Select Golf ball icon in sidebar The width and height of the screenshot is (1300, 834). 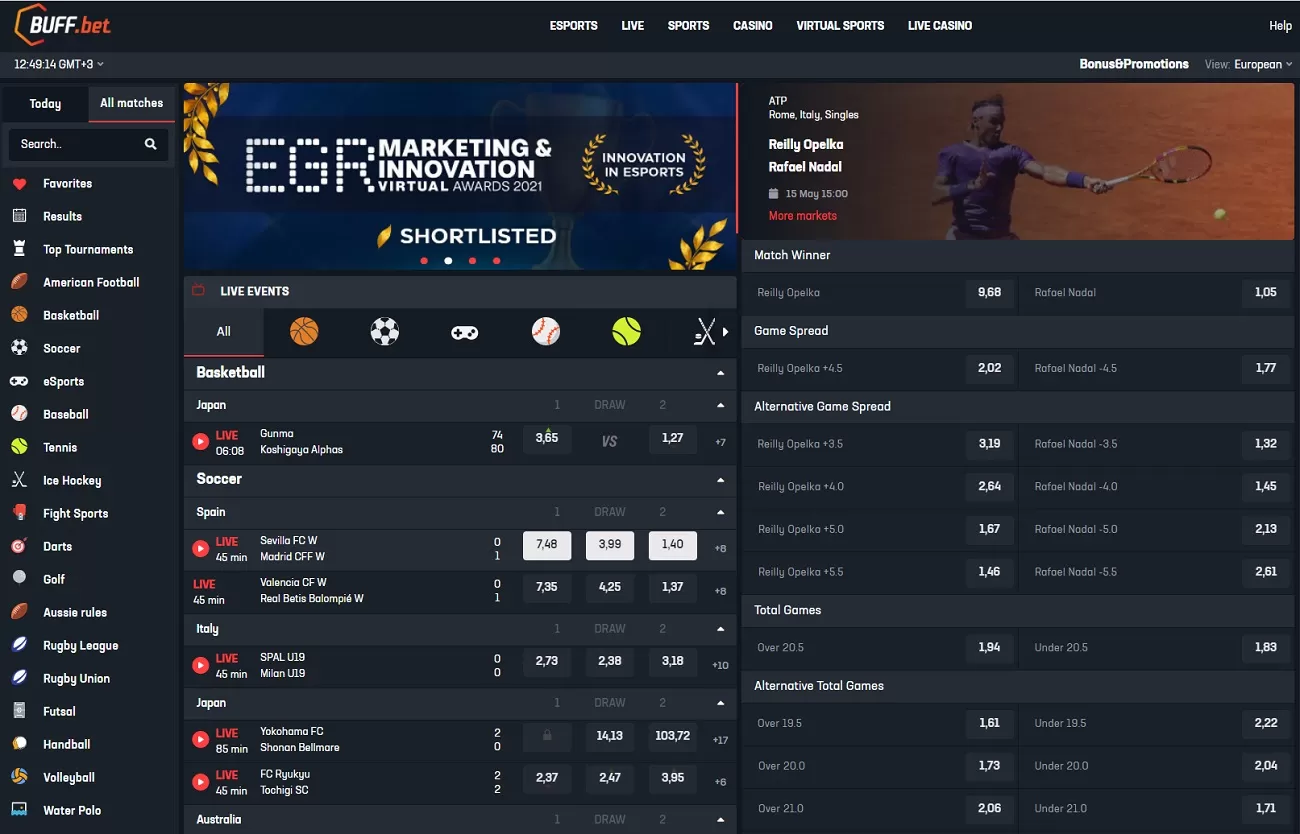click(19, 579)
